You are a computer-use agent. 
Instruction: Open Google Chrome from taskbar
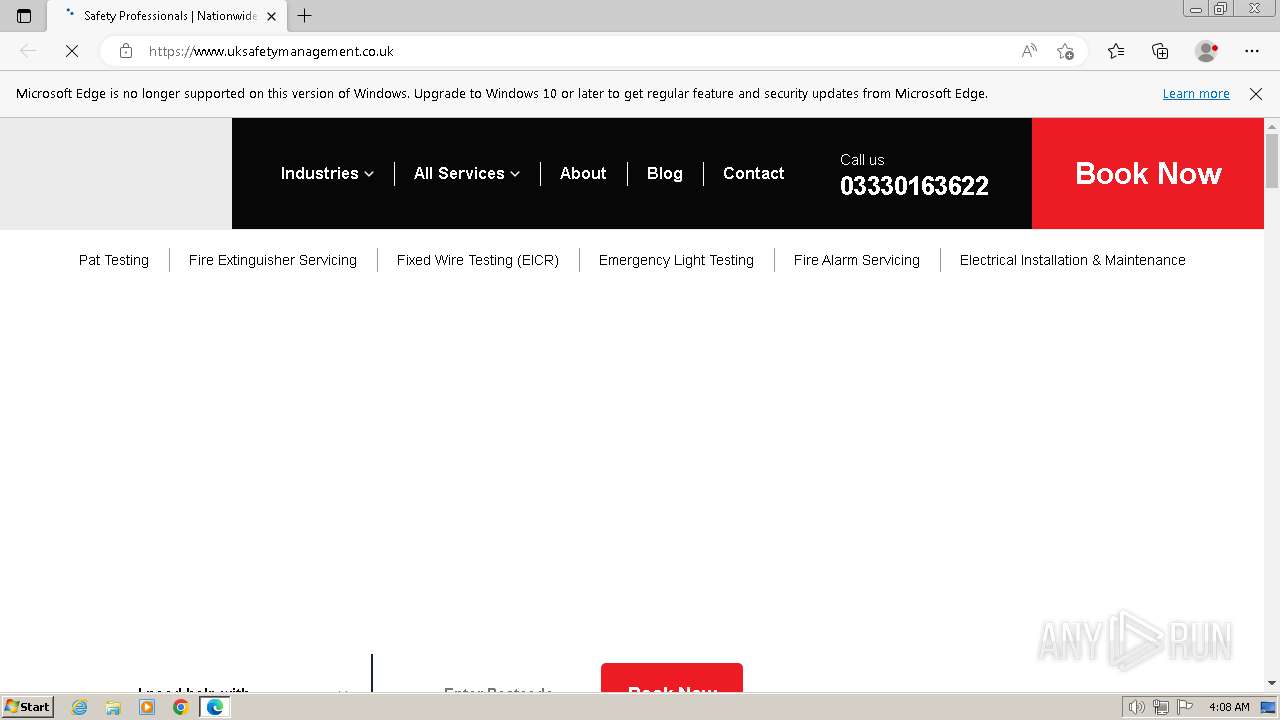click(x=180, y=707)
